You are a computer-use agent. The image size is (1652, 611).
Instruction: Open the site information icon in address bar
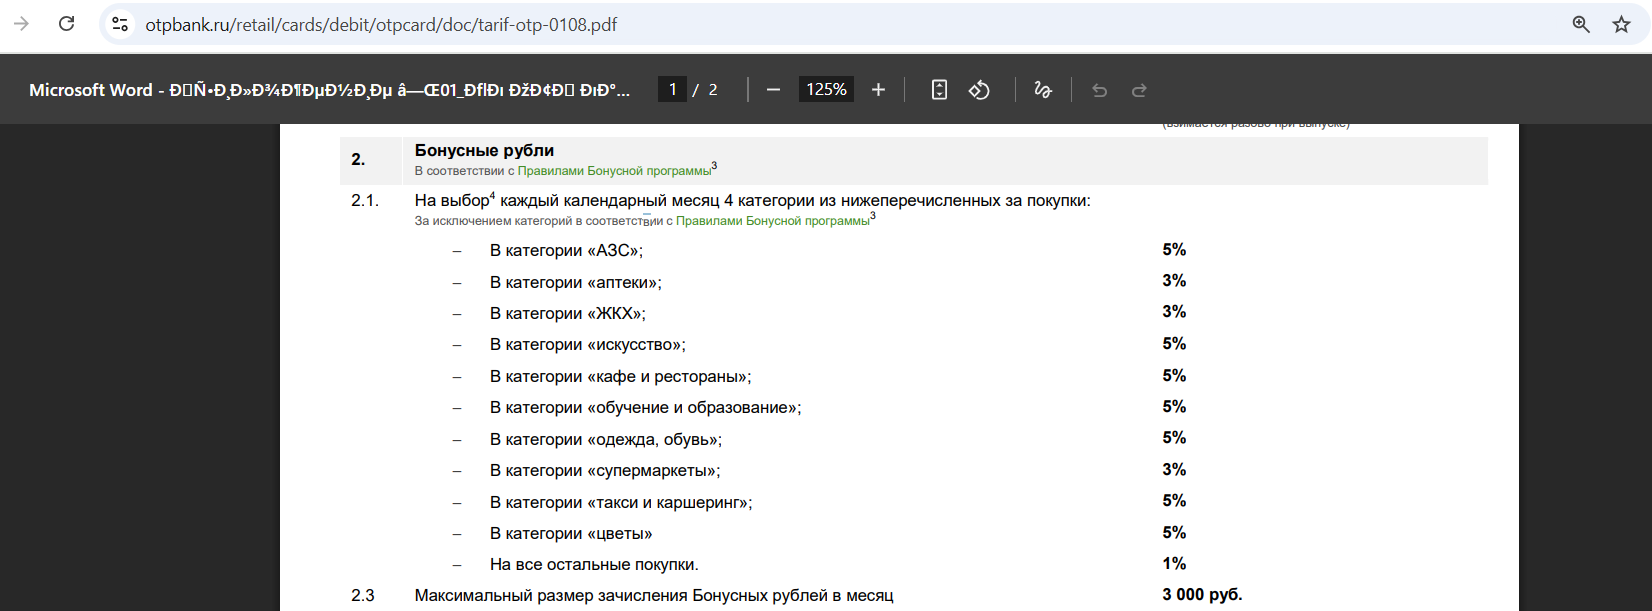coord(120,24)
